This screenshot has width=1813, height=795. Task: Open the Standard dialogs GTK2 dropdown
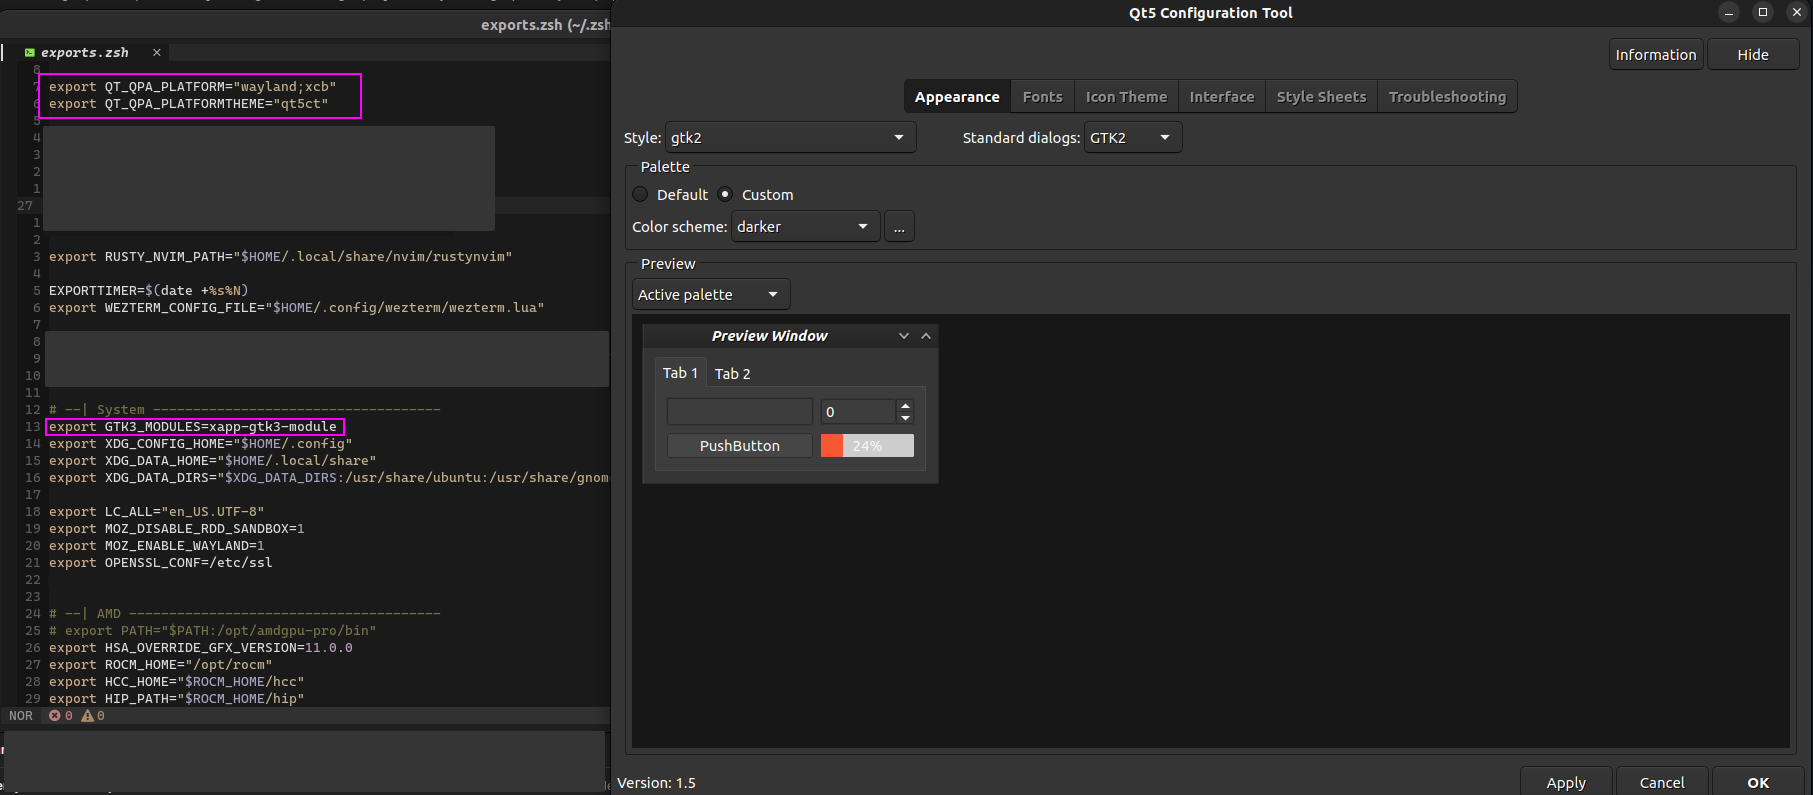pos(1133,137)
